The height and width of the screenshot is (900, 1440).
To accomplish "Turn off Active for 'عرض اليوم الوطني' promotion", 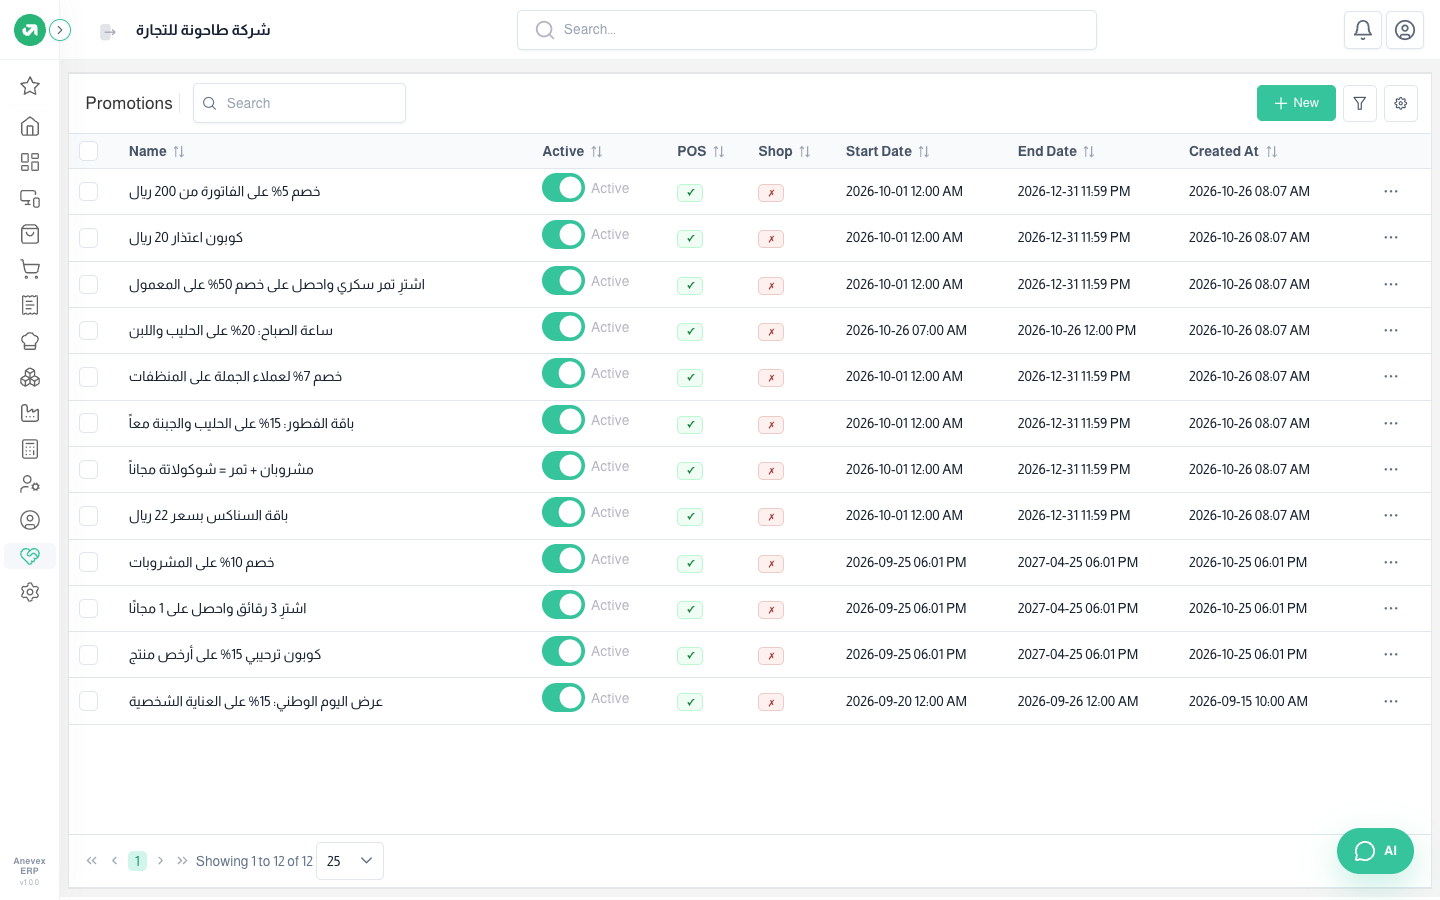I will [x=564, y=698].
